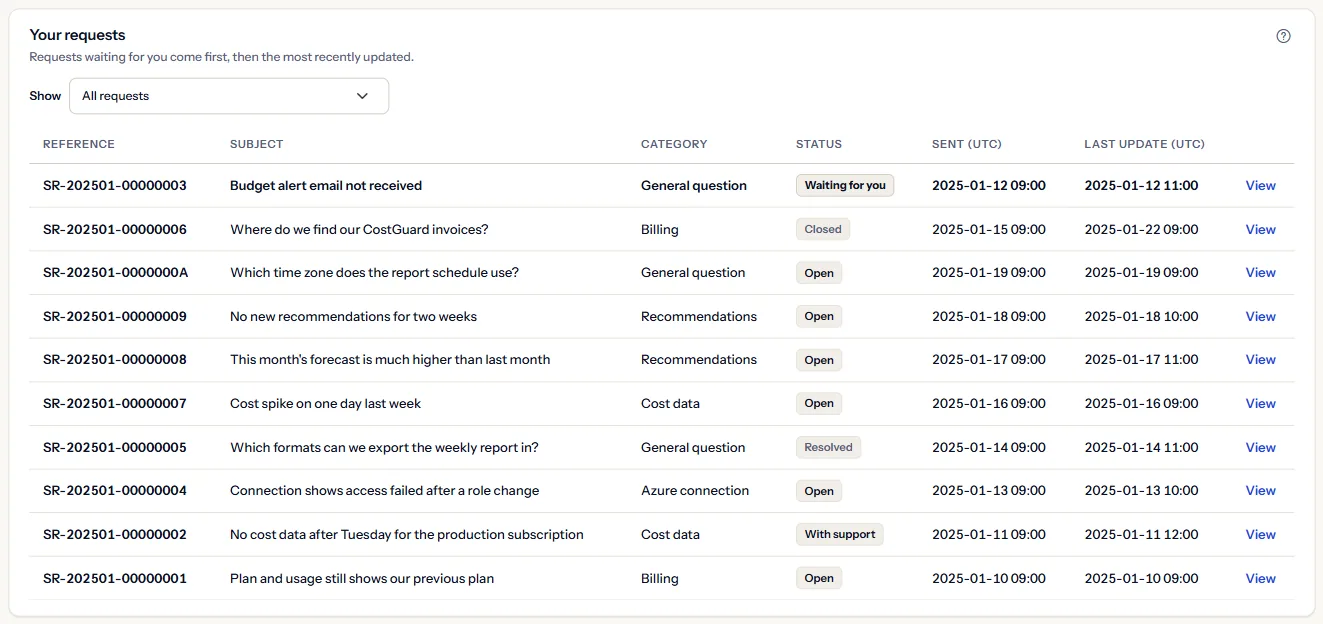View request SR-202501-00000007

tap(1260, 403)
